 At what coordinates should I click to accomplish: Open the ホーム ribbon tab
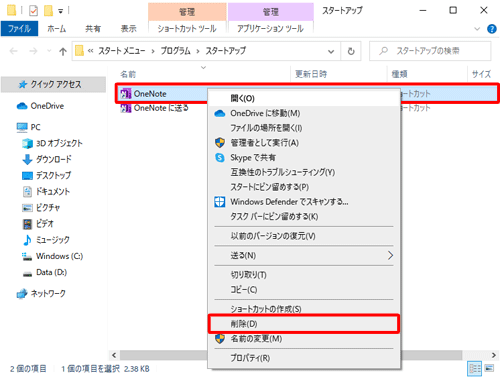pyautogui.click(x=57, y=29)
